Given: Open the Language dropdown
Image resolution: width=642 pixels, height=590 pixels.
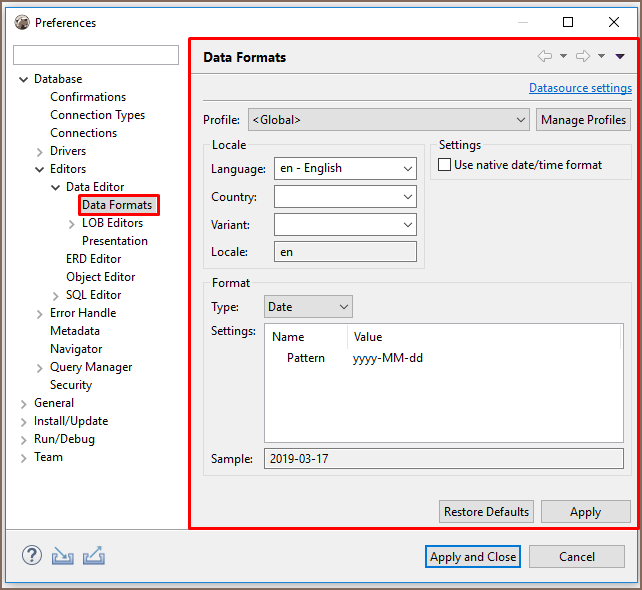Looking at the screenshot, I should click(x=345, y=168).
